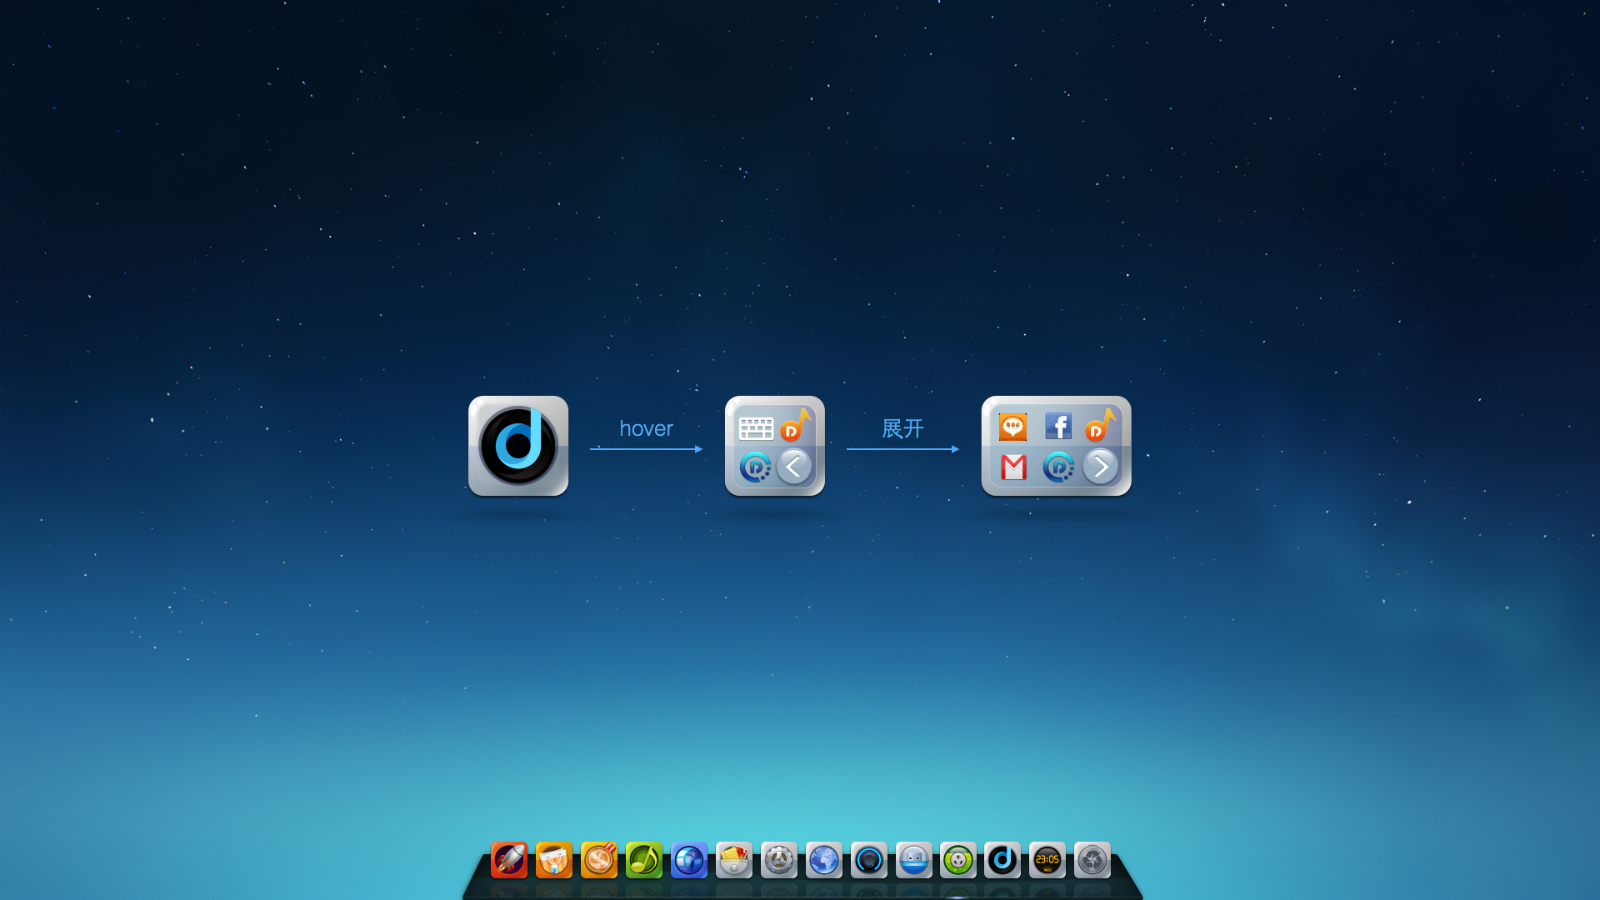Screen dimensions: 1600x900
Task: Click the large black 'd' app icon on the left
Action: coord(517,446)
